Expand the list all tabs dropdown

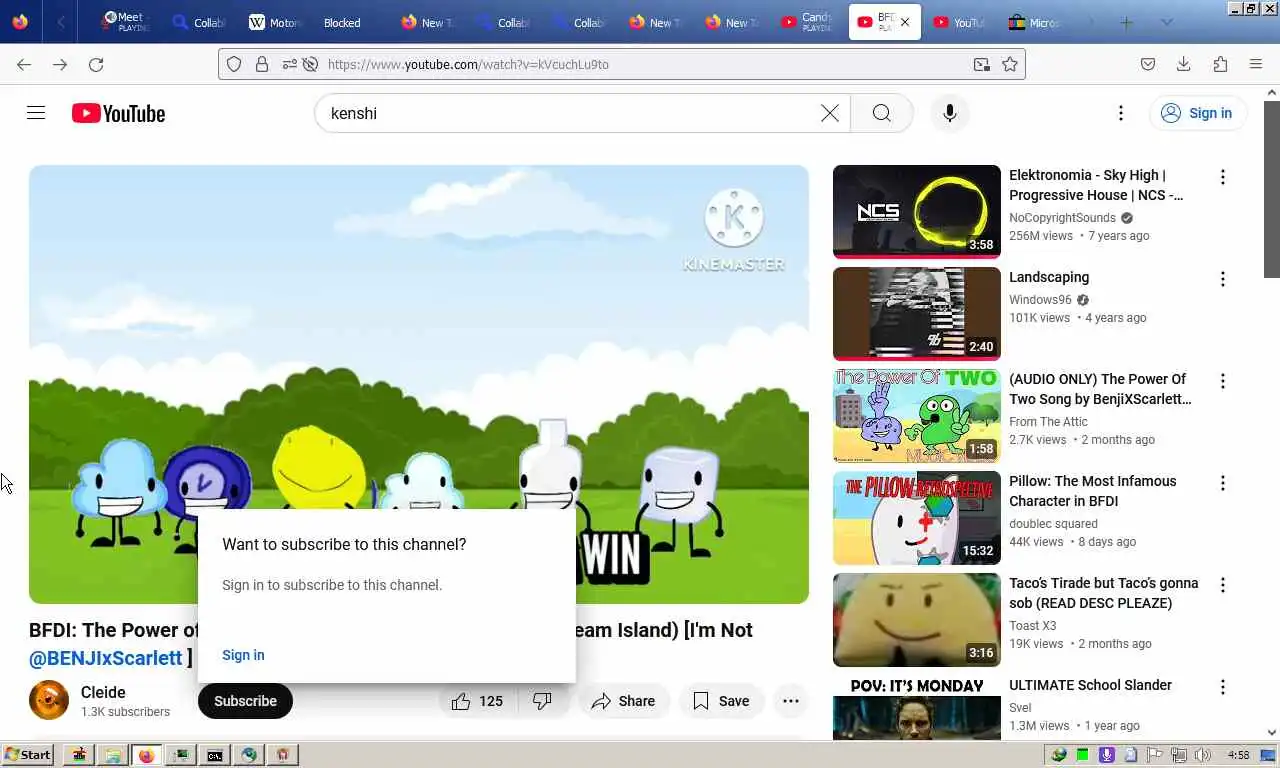pyautogui.click(x=1166, y=22)
